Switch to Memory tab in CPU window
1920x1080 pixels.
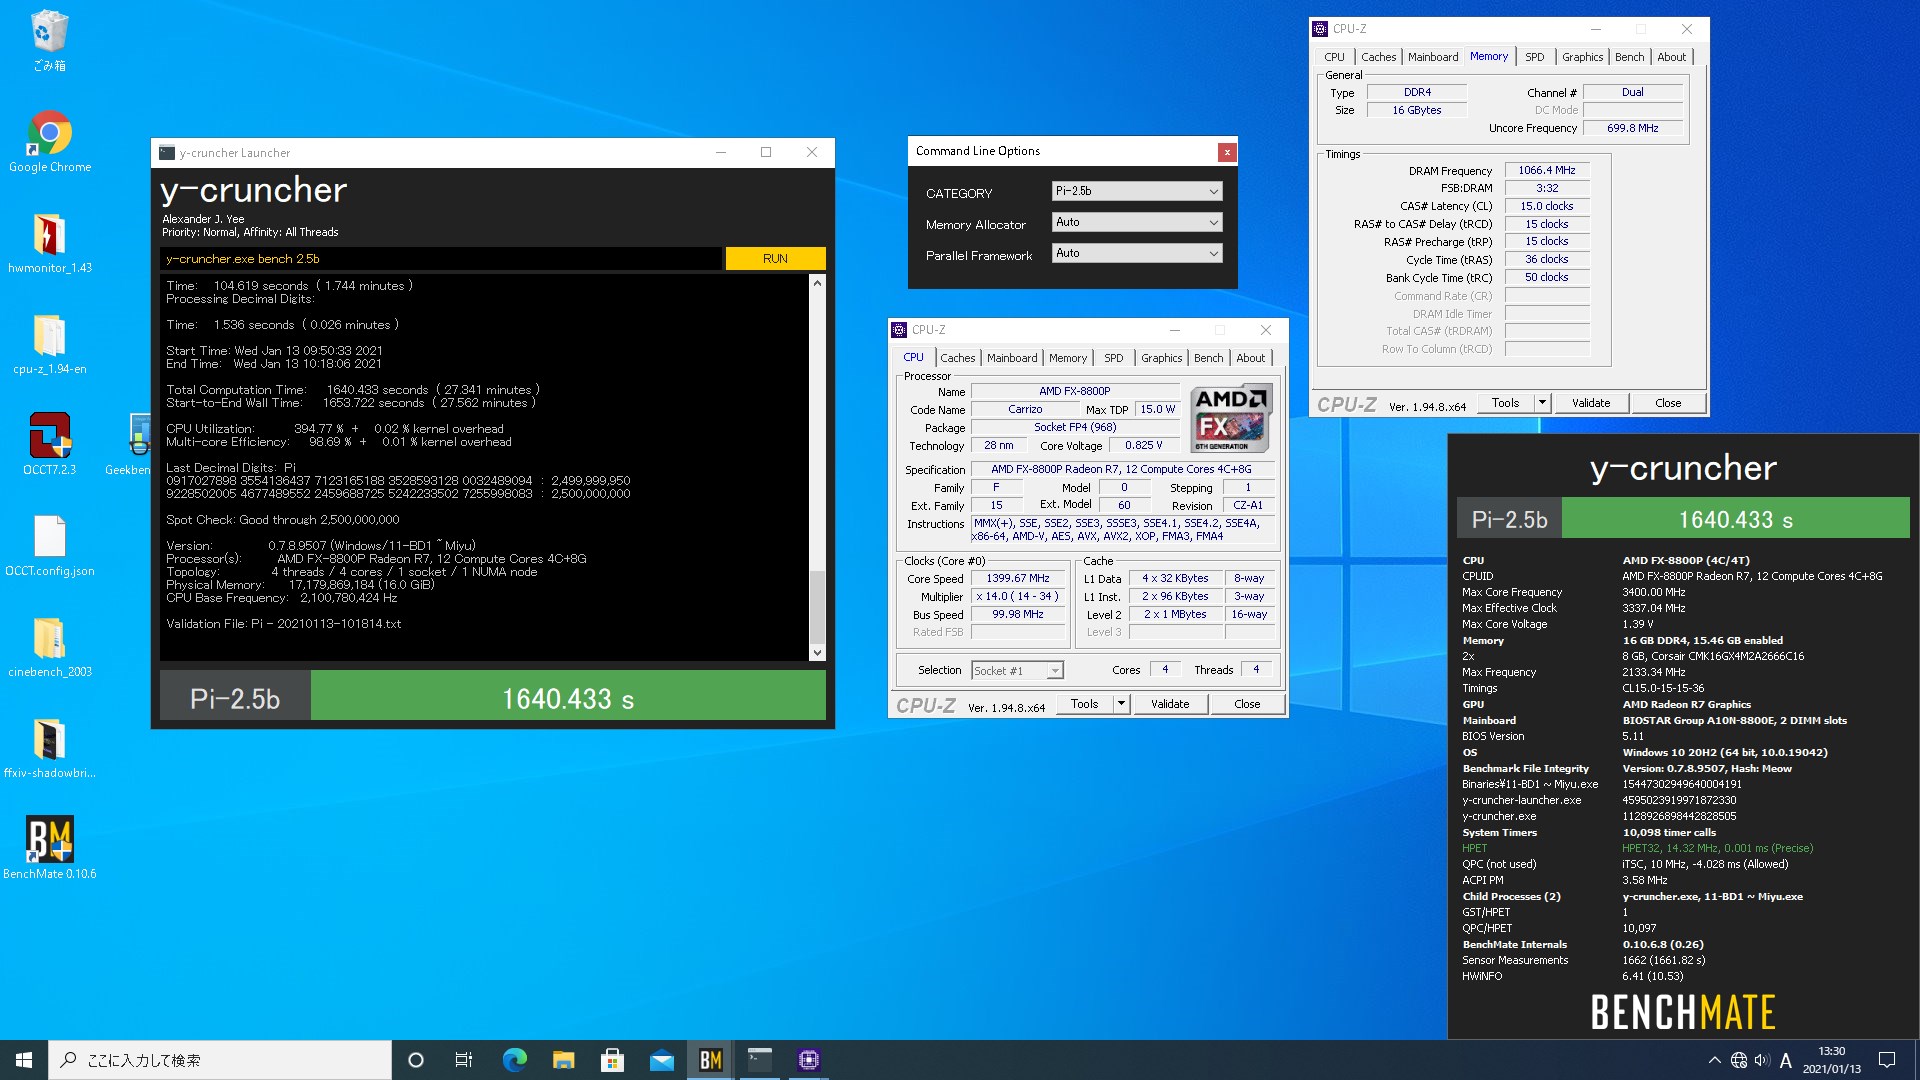(1068, 358)
